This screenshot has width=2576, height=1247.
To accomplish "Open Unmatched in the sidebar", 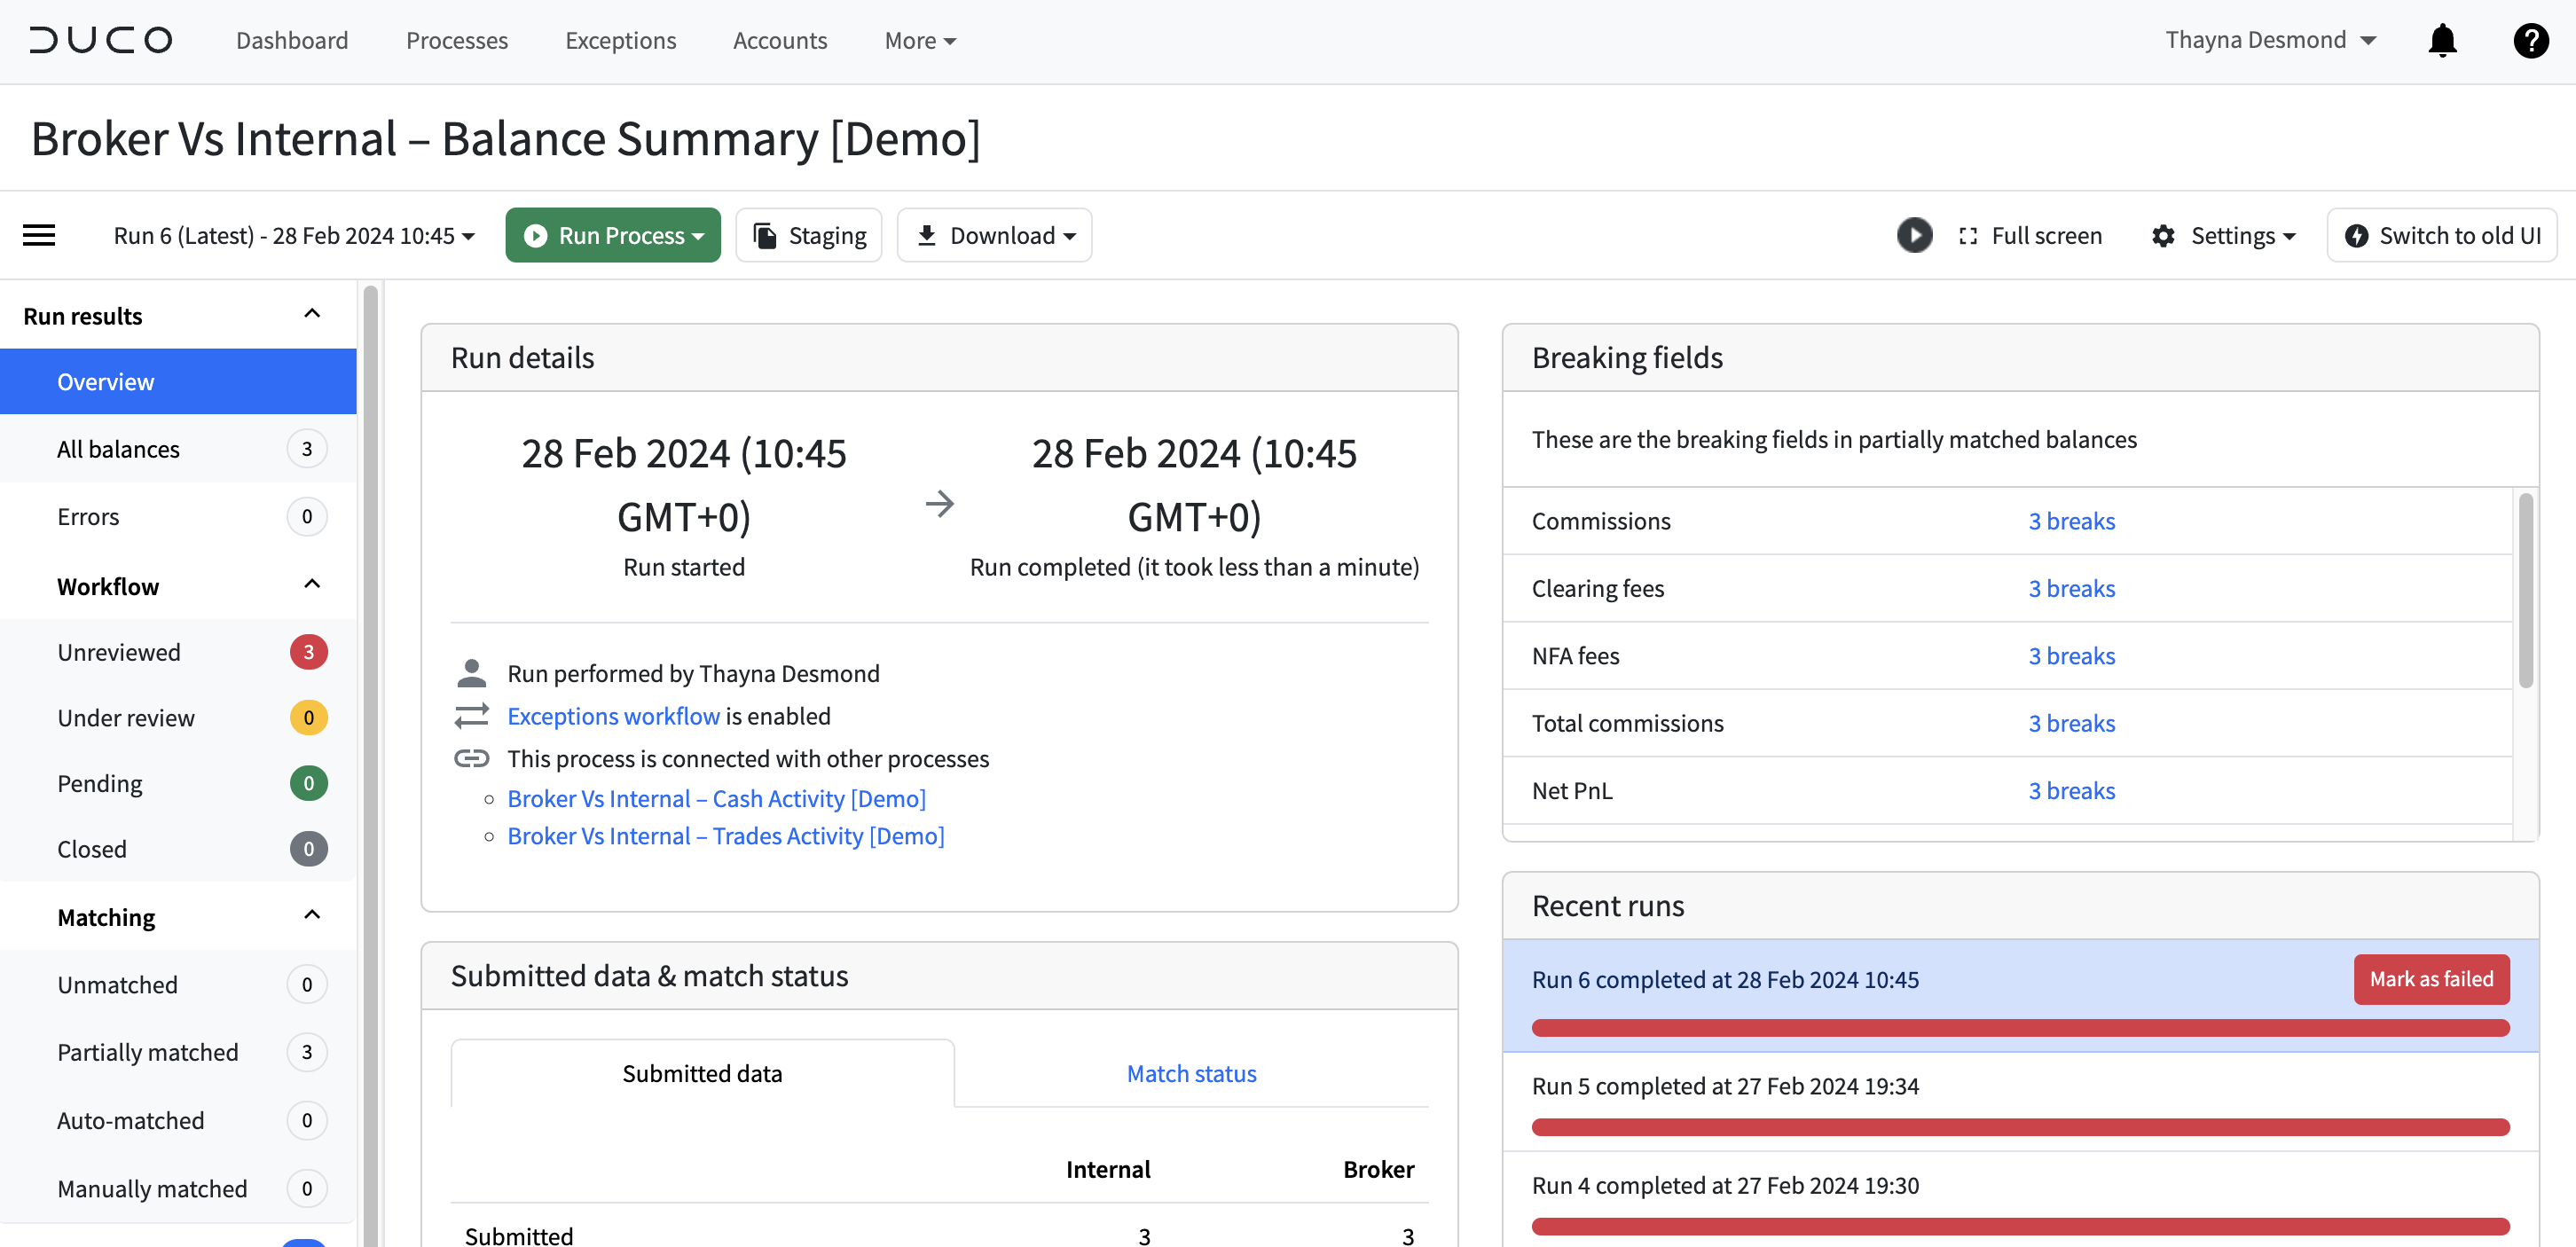I will (x=178, y=984).
